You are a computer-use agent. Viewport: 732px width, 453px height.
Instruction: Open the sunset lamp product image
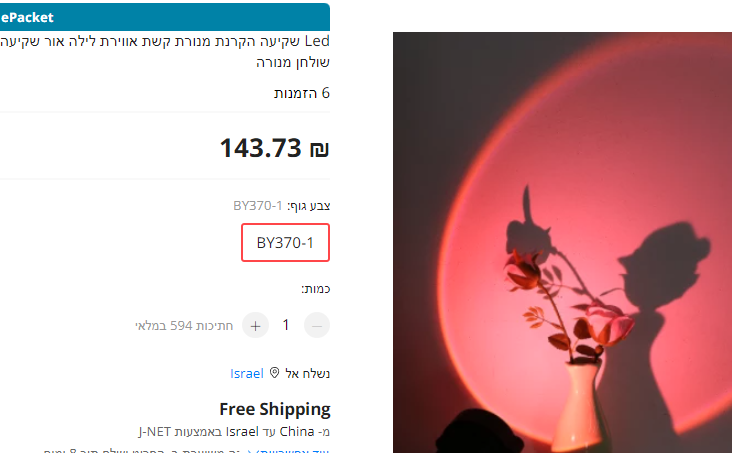click(x=562, y=242)
